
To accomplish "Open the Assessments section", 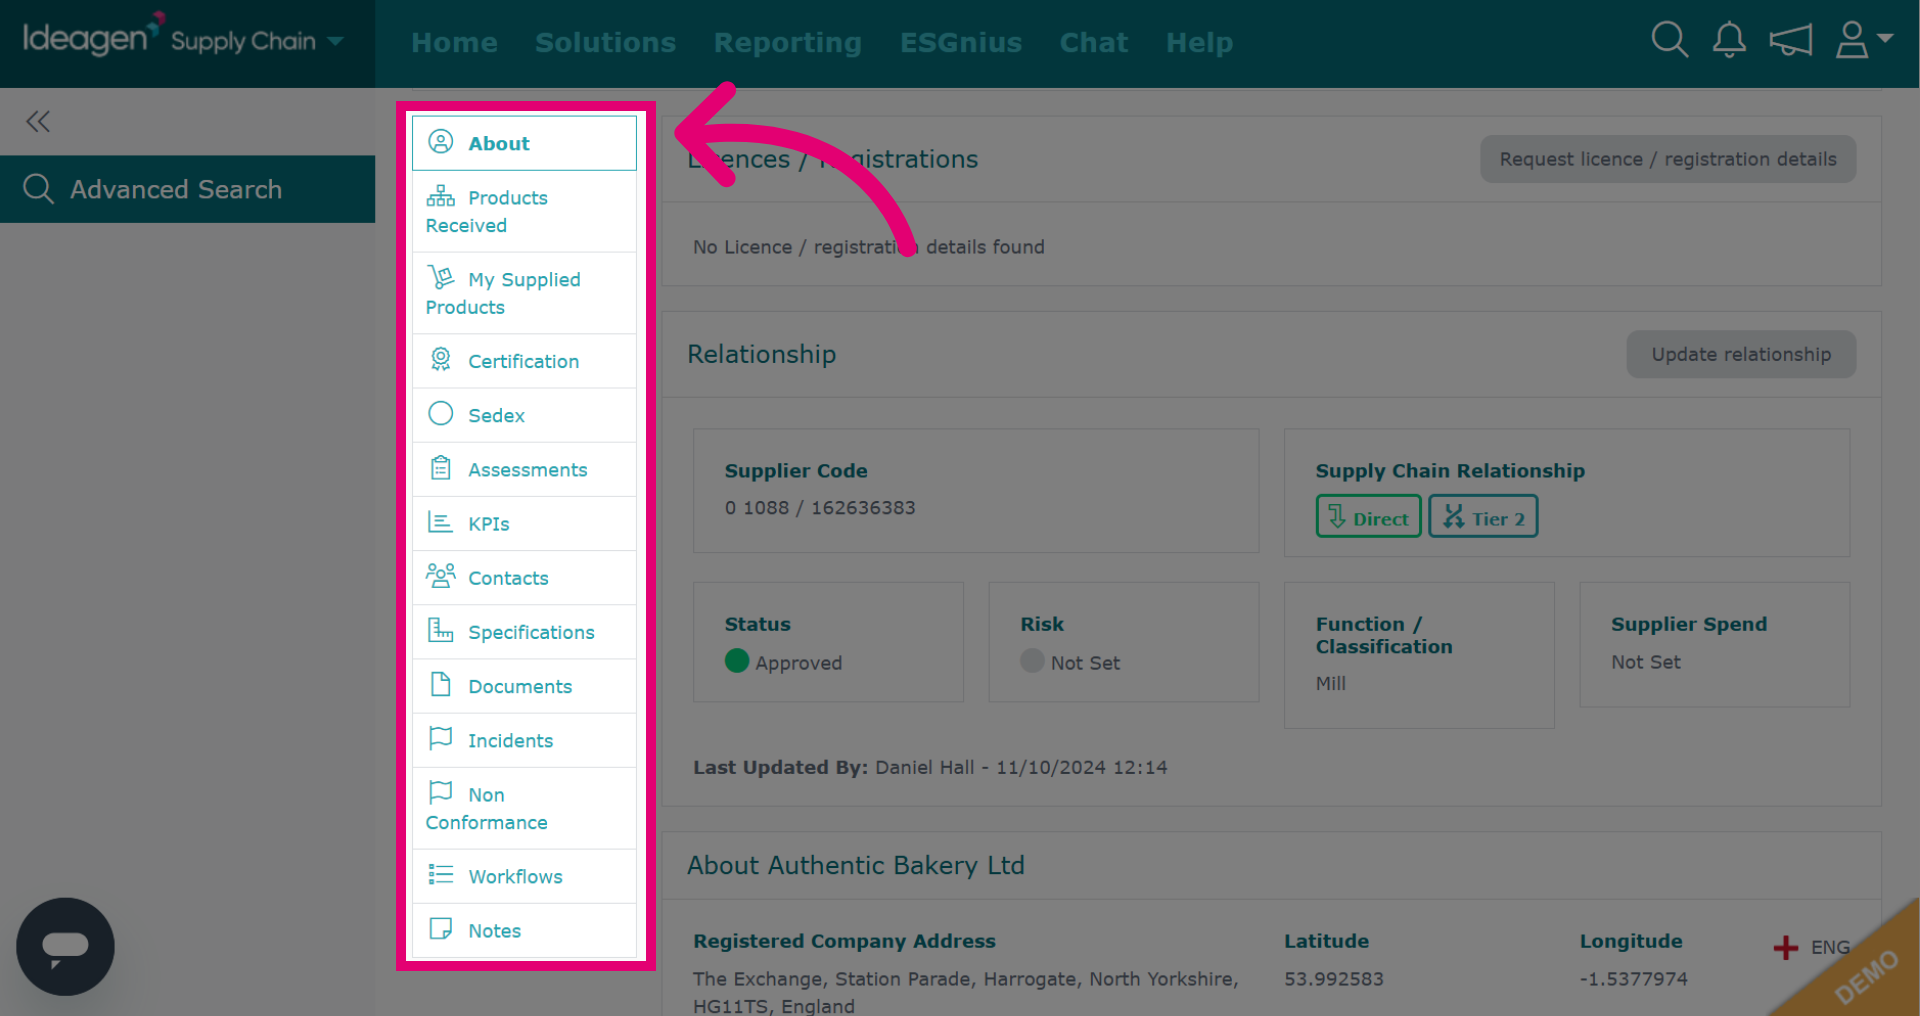I will [524, 469].
